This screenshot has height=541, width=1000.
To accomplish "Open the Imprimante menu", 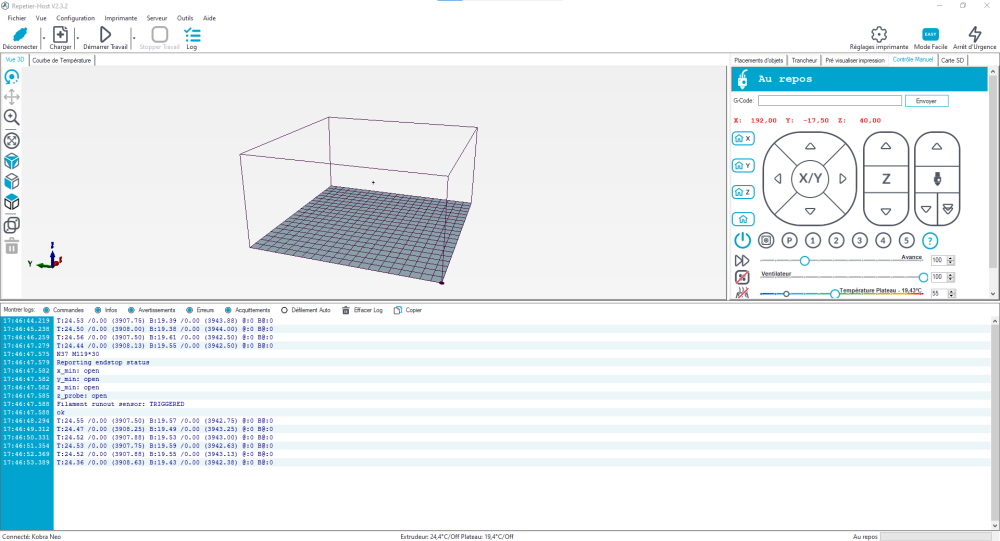I will point(121,18).
